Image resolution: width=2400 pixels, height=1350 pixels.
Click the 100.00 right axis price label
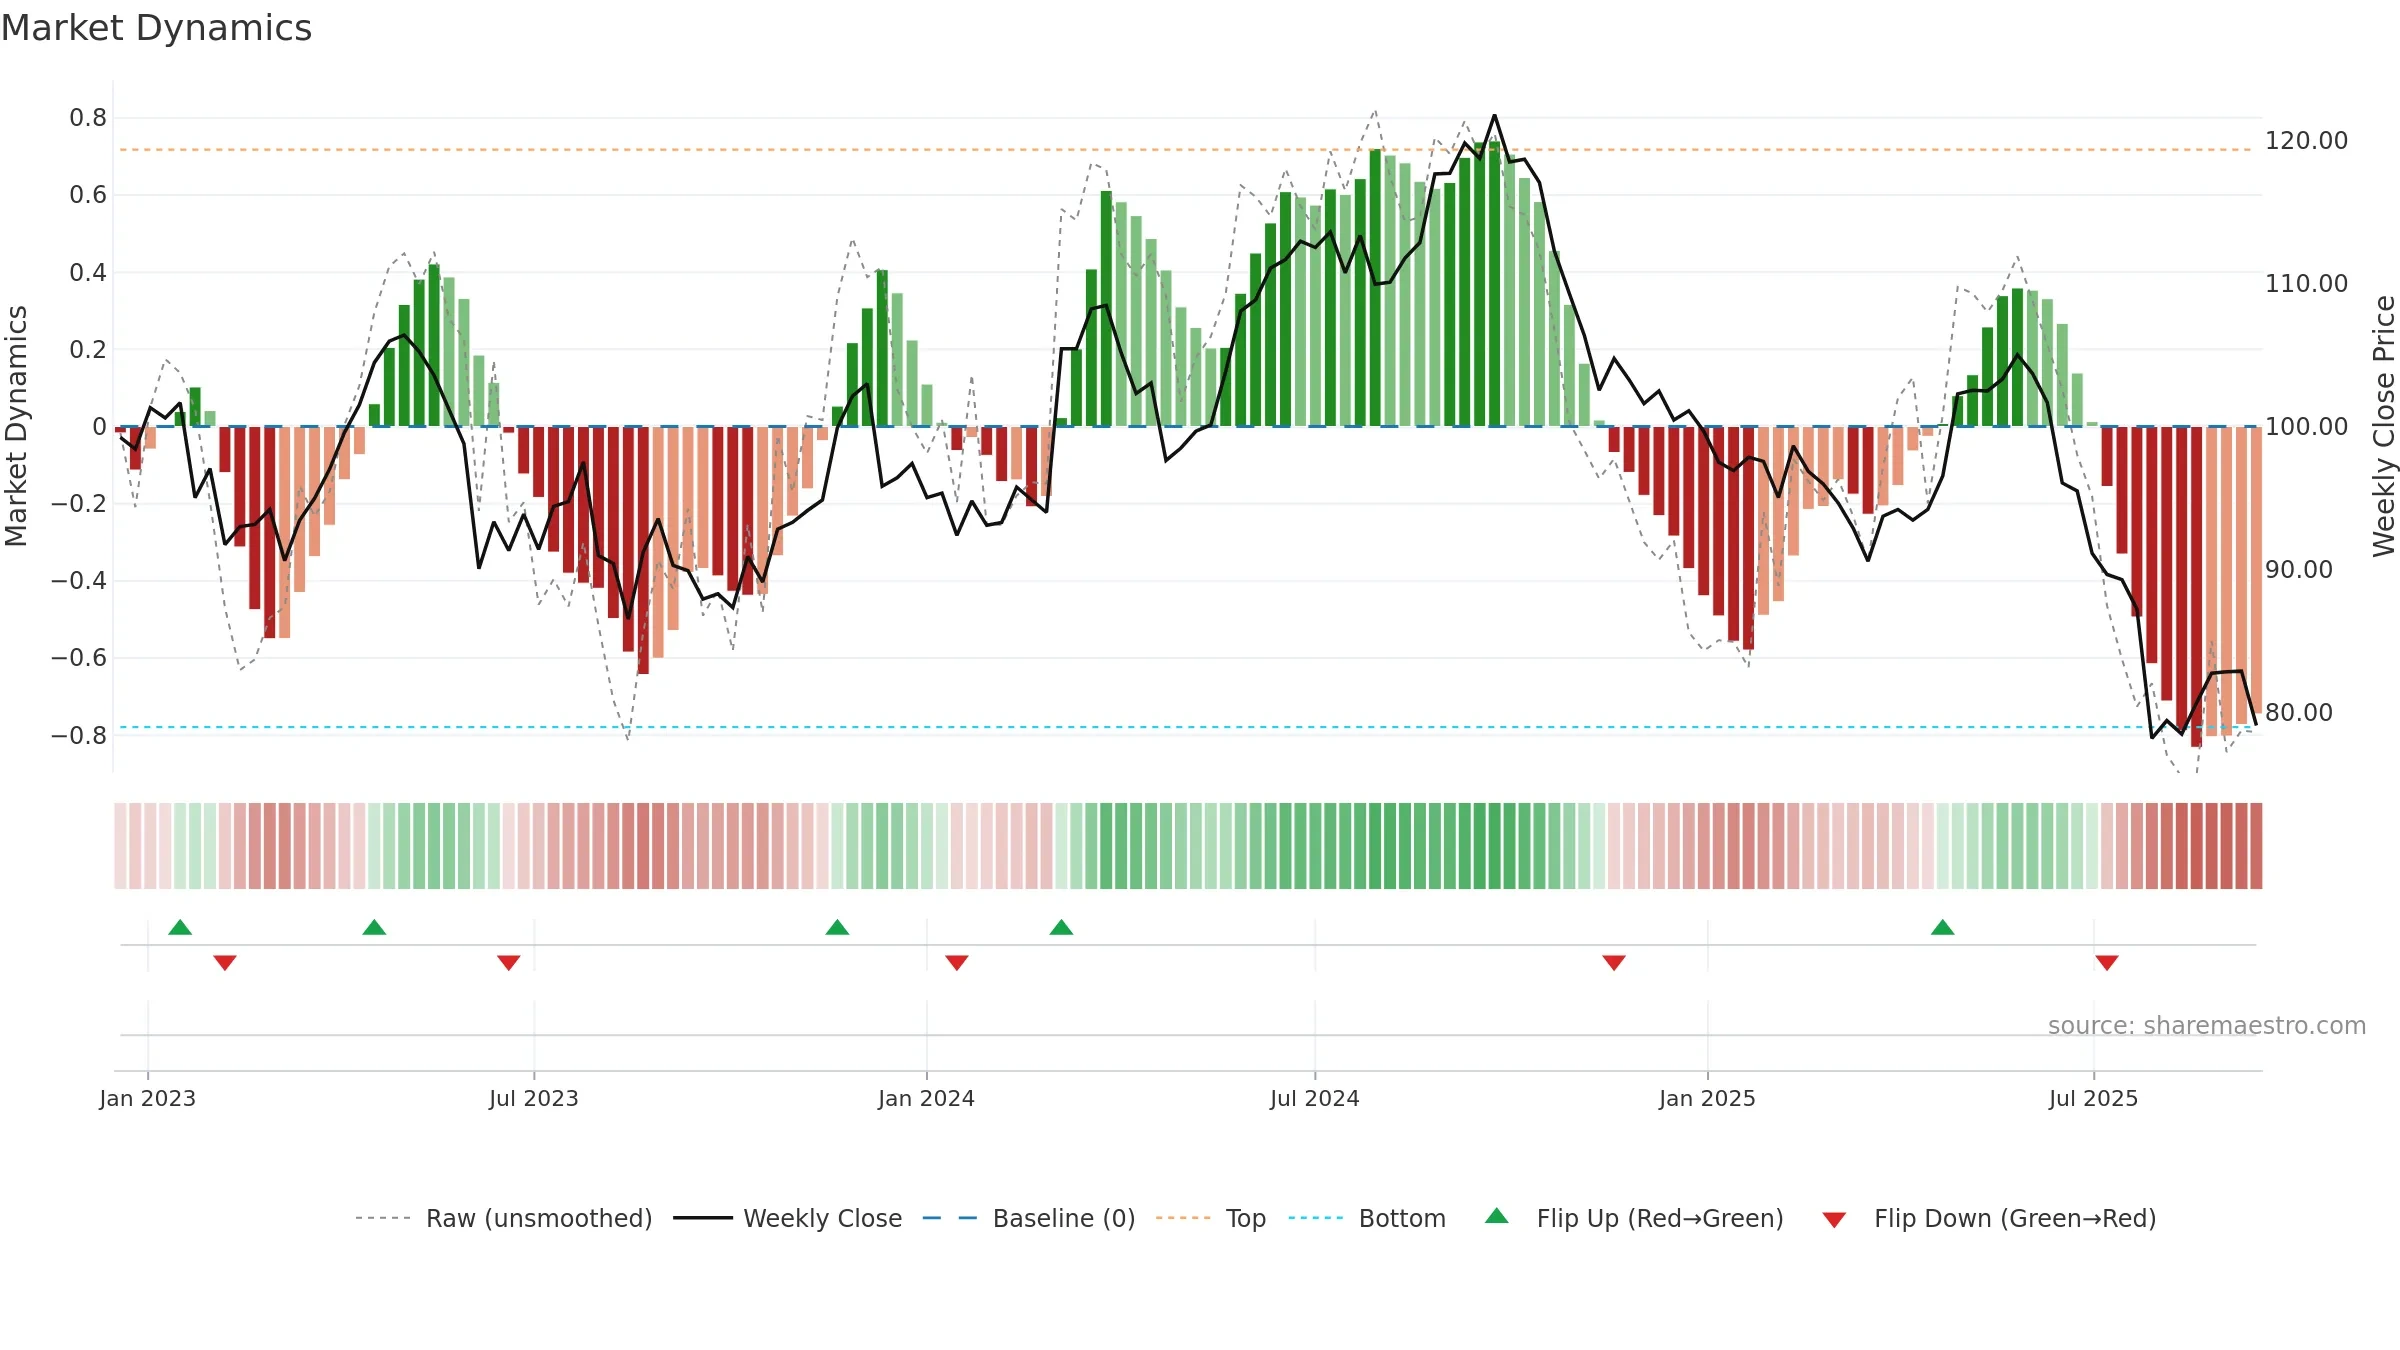point(2306,426)
